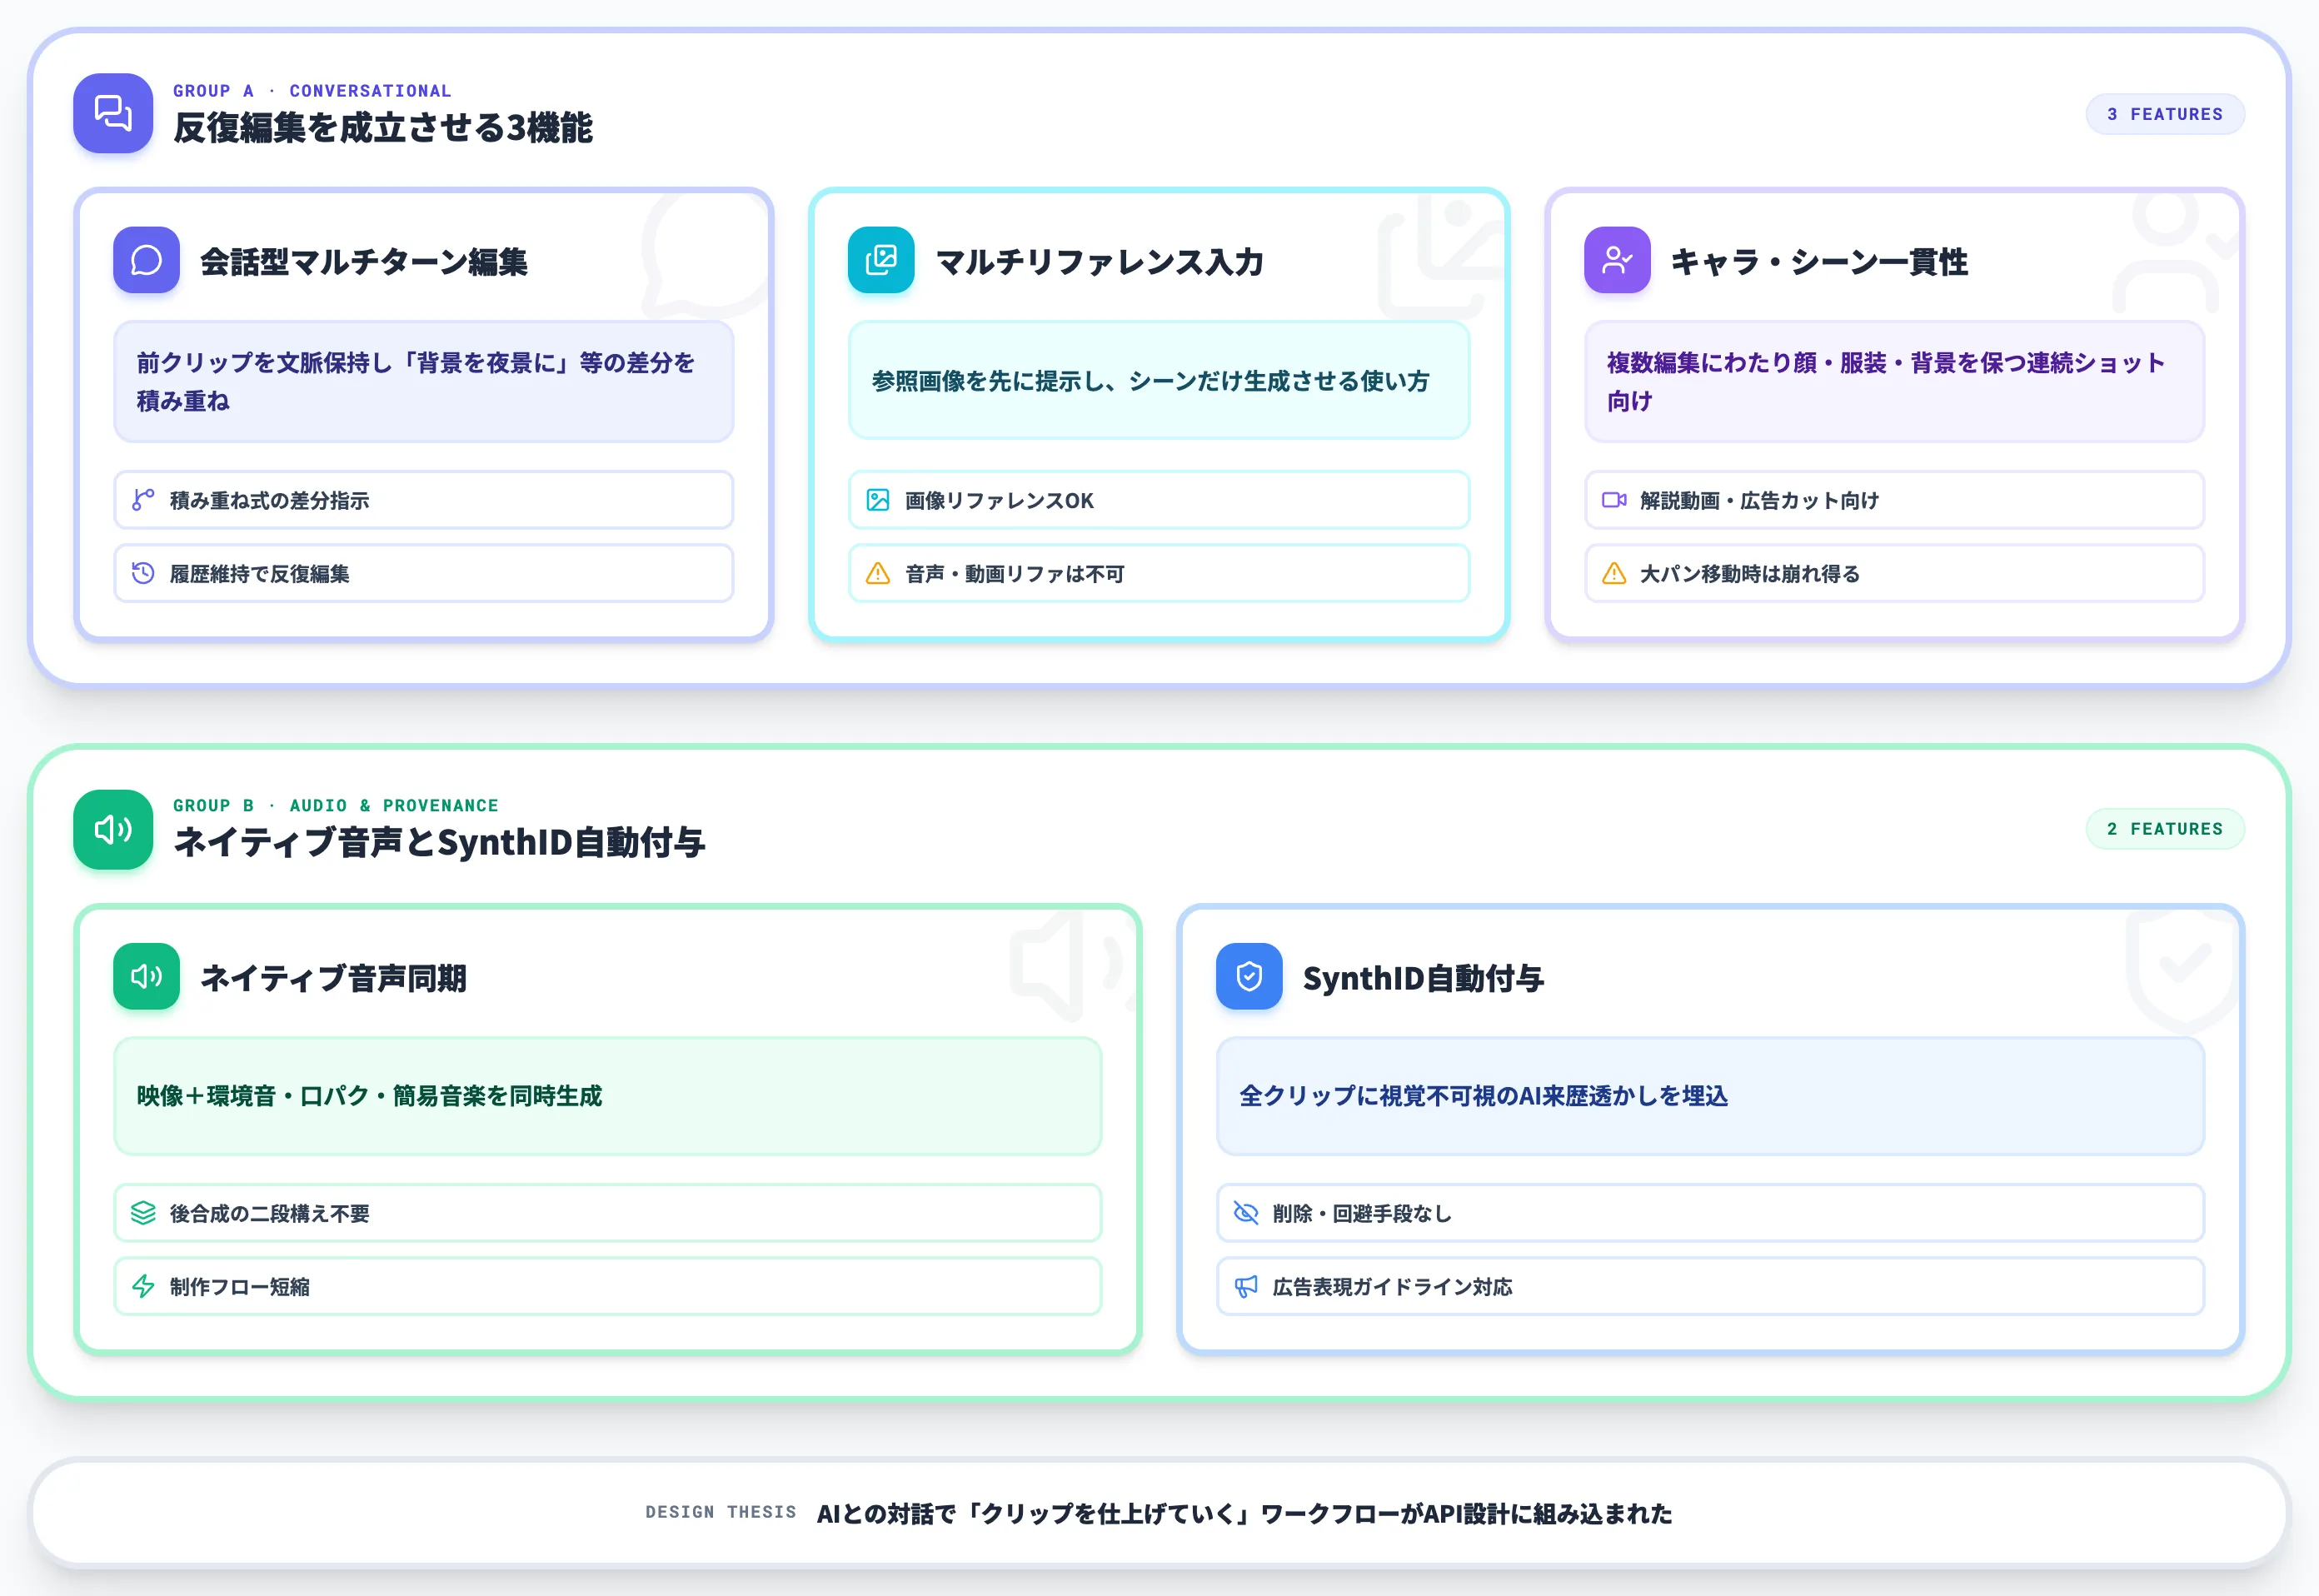Click the image icon beside 画像リファレンスOK

(x=878, y=500)
